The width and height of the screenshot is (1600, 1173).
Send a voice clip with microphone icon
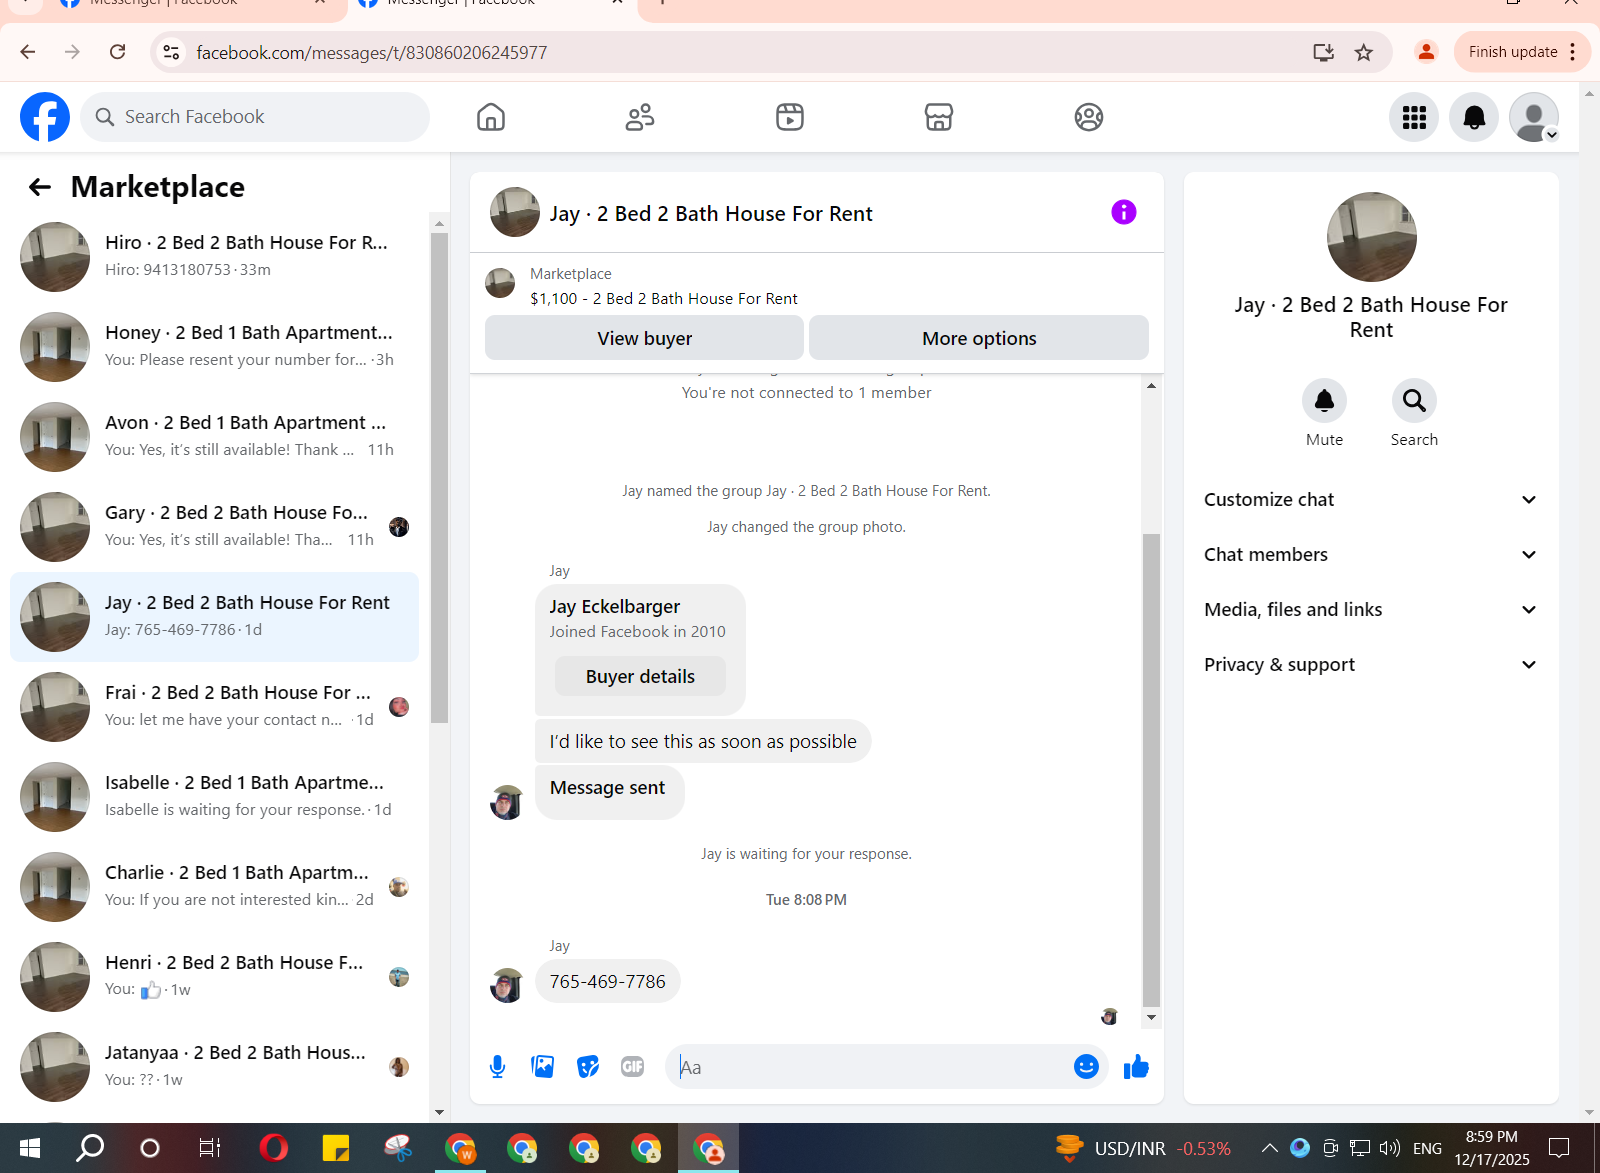[x=497, y=1067]
